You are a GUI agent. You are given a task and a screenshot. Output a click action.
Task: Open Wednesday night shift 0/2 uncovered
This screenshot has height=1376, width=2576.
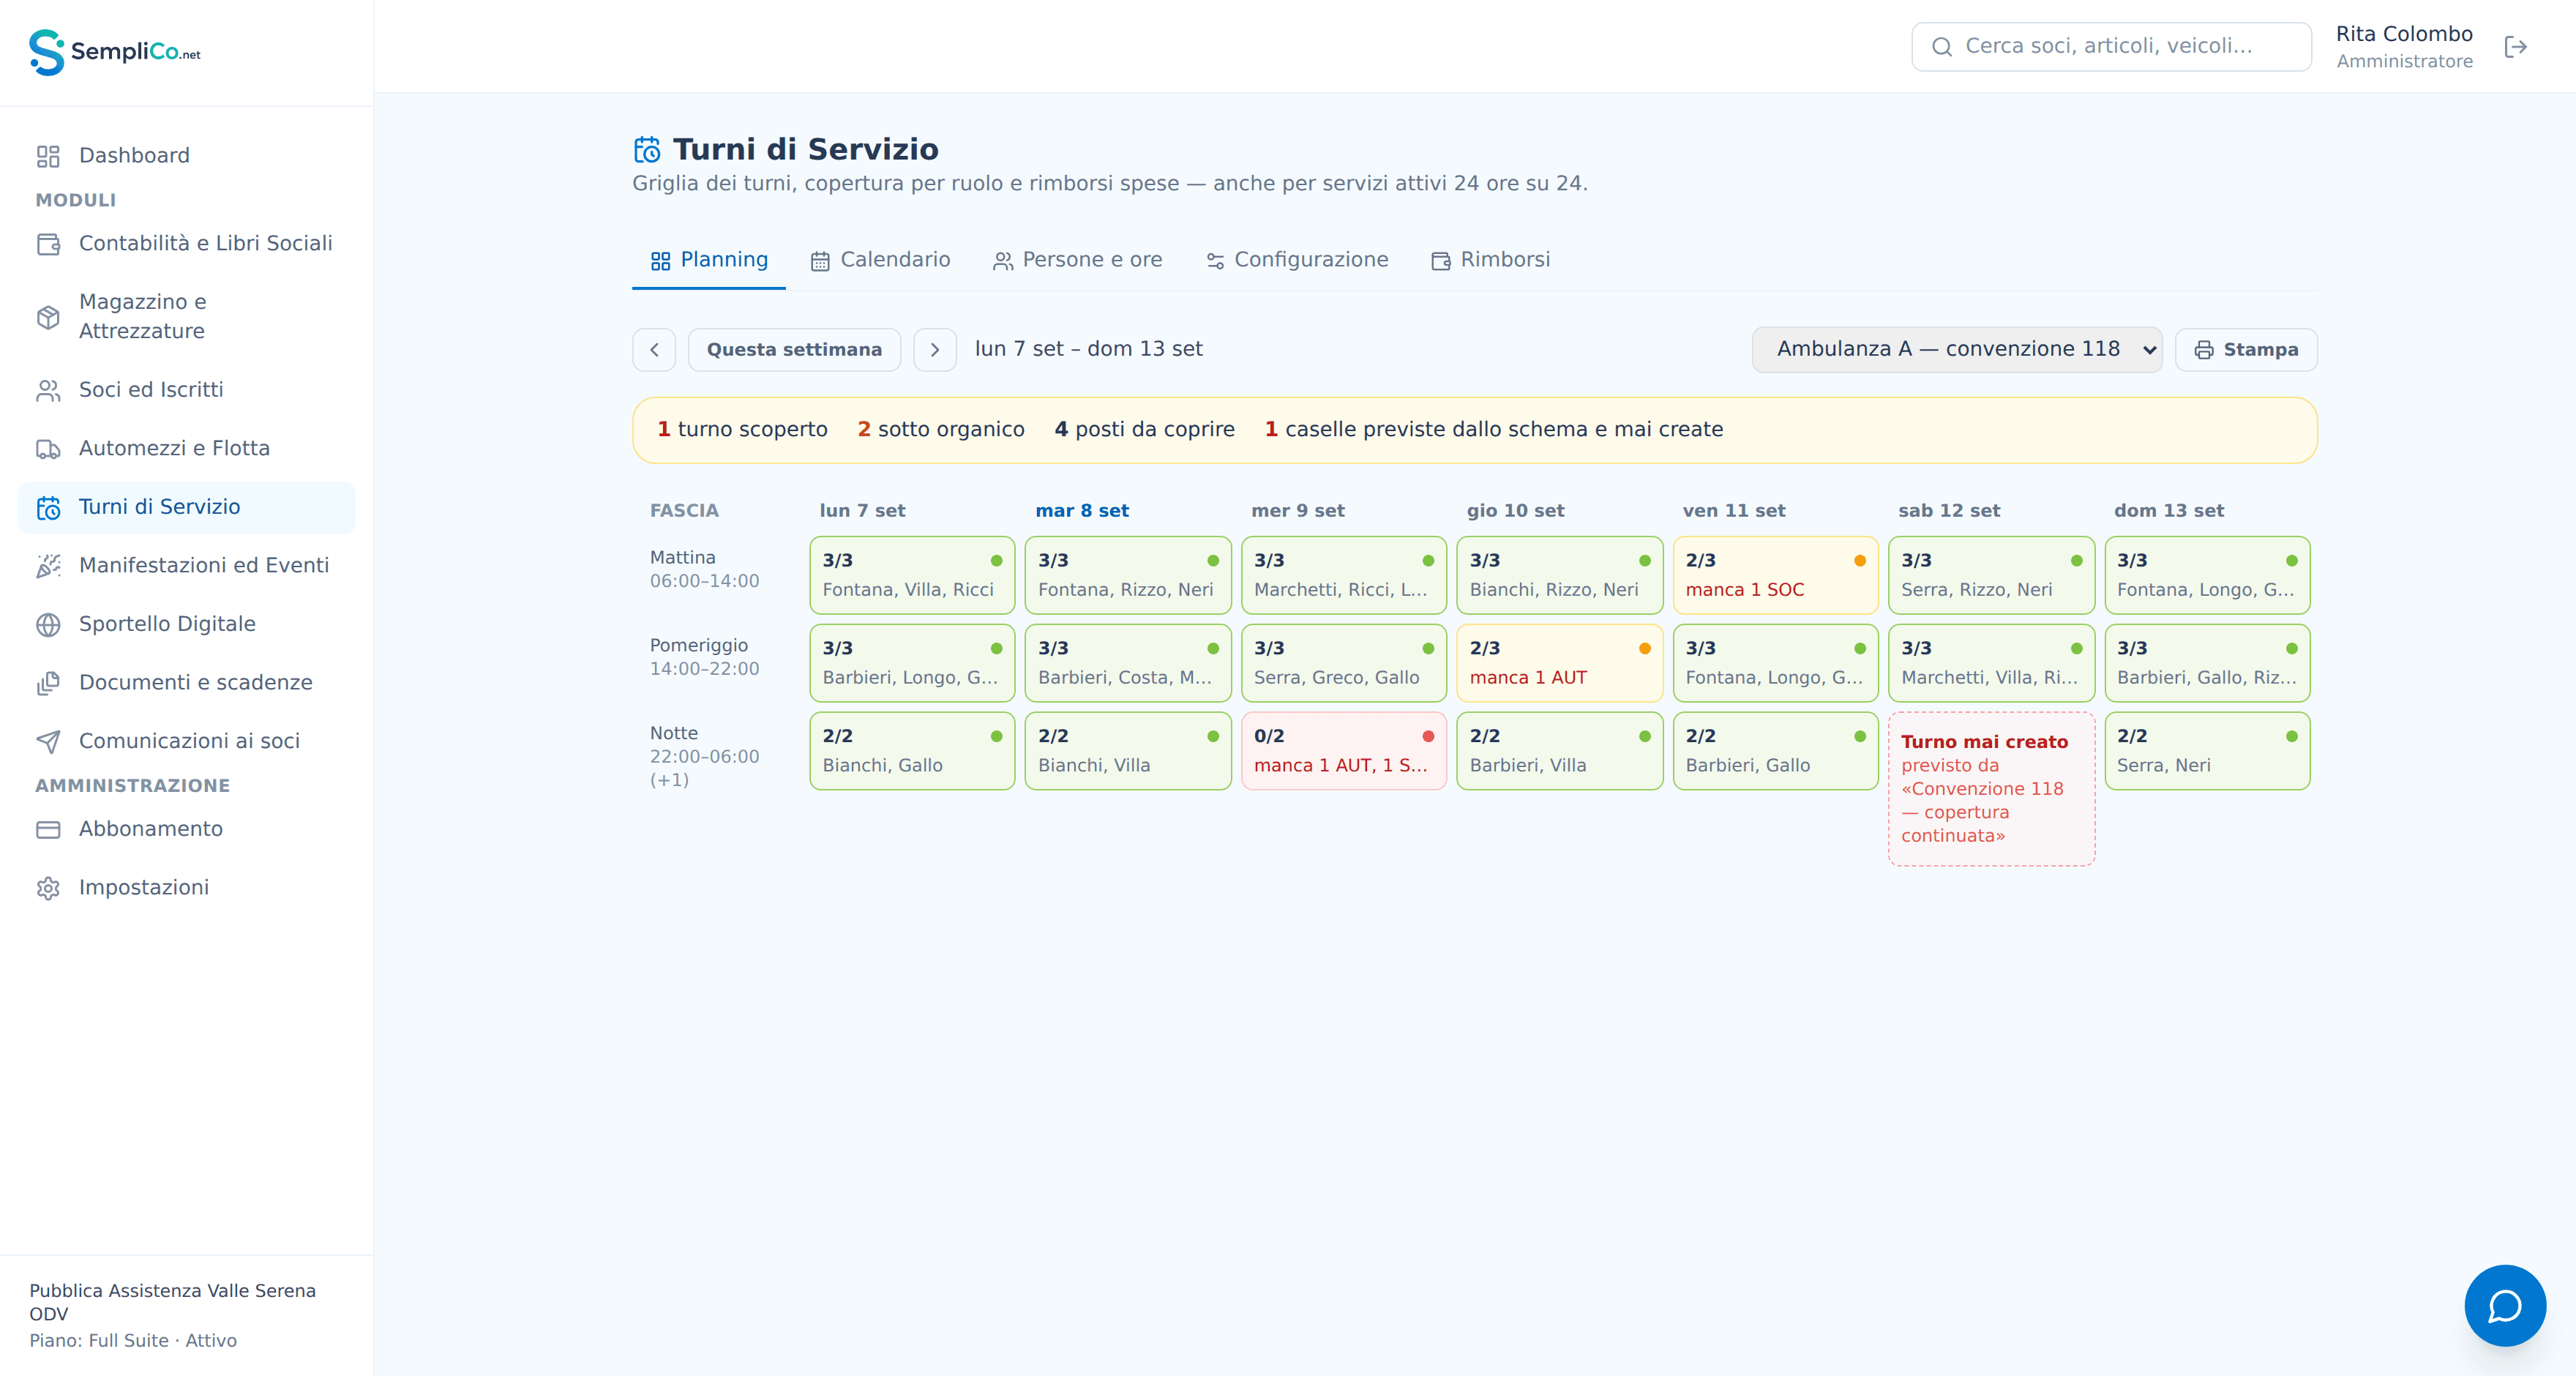point(1343,751)
